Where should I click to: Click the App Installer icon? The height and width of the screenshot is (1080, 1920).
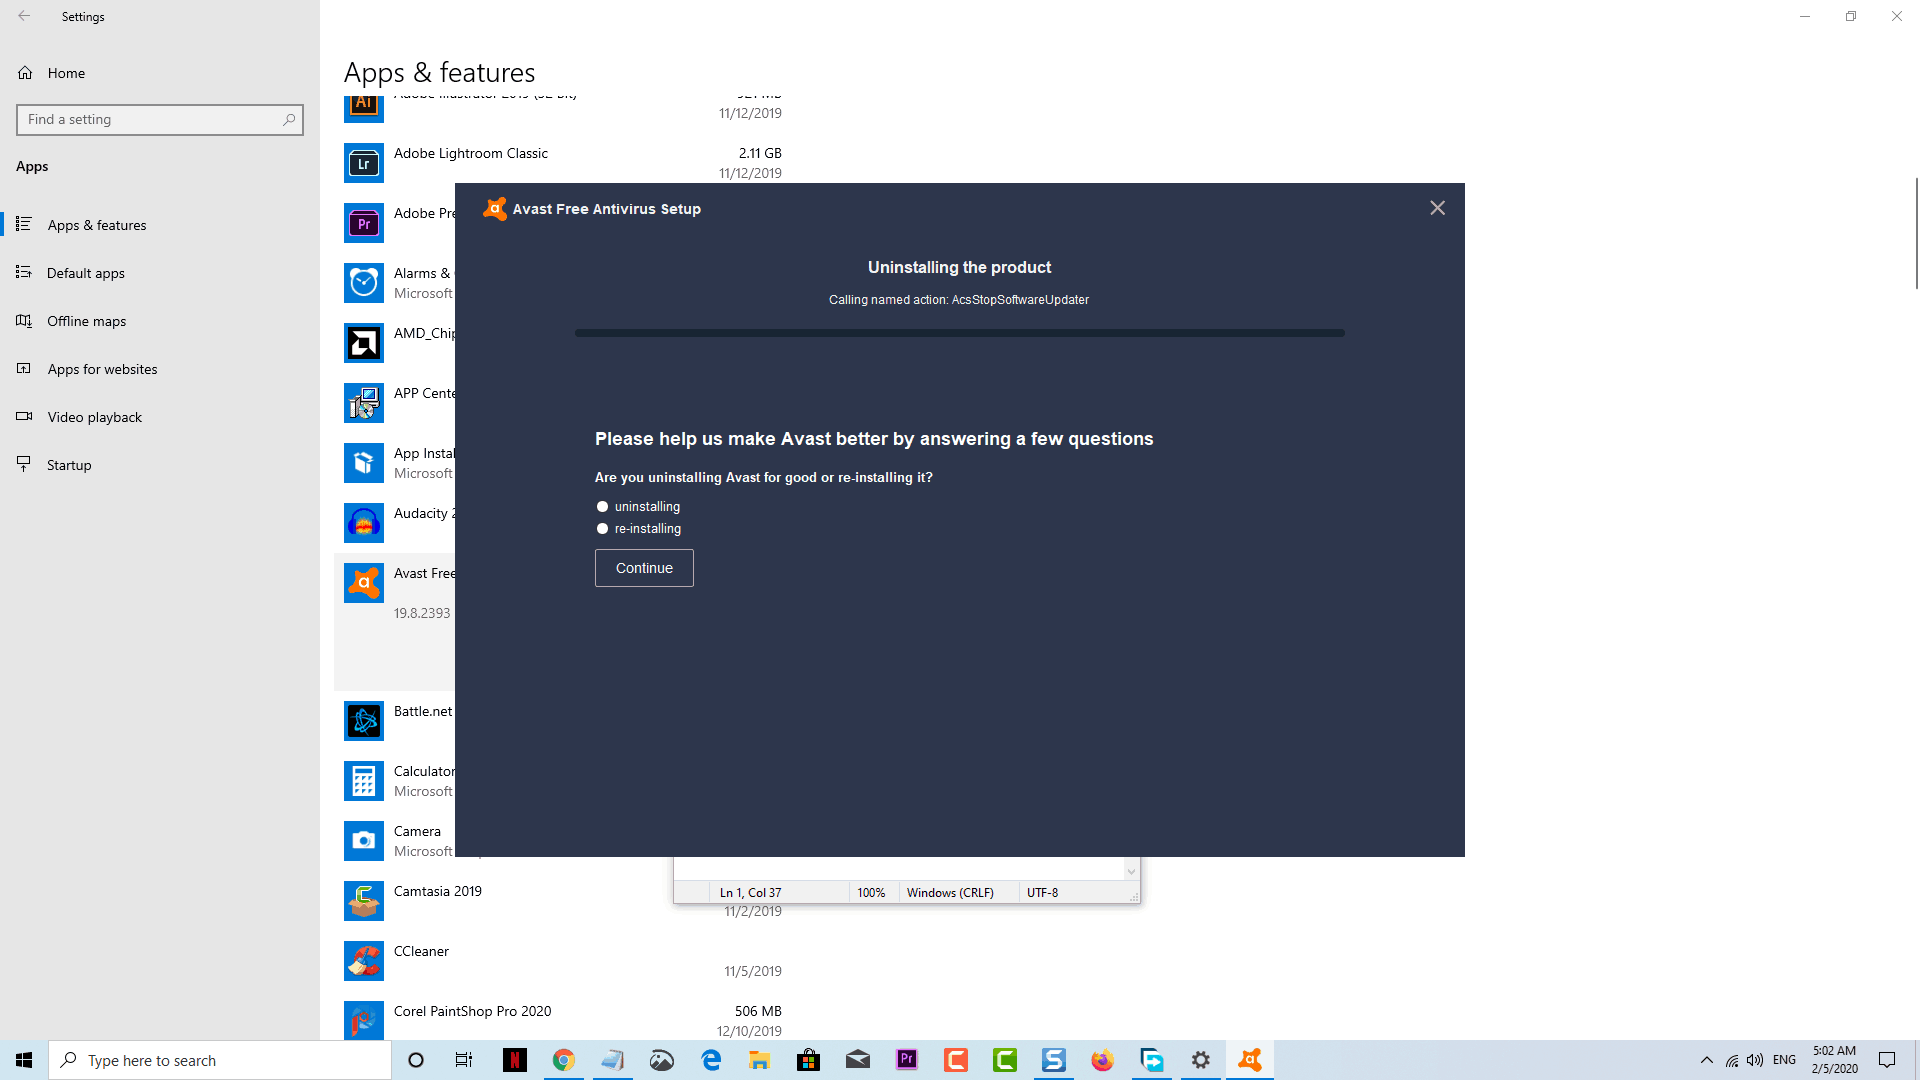tap(364, 463)
